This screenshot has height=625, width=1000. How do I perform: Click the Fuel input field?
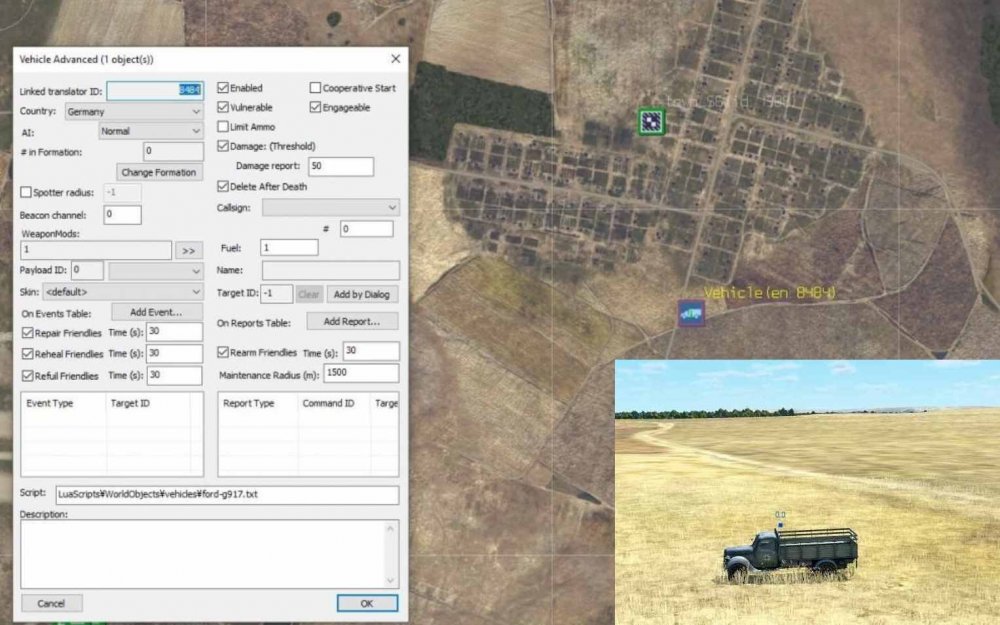tap(289, 247)
